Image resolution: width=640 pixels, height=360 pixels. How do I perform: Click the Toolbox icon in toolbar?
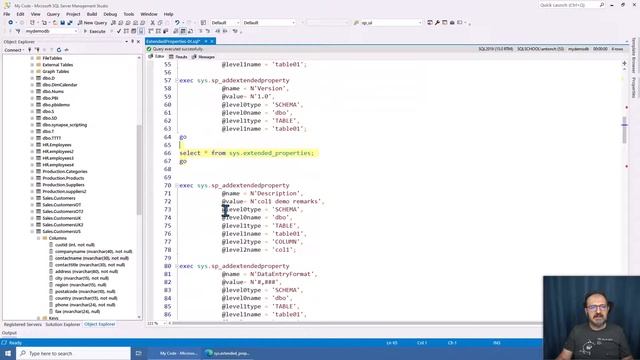pos(452,23)
